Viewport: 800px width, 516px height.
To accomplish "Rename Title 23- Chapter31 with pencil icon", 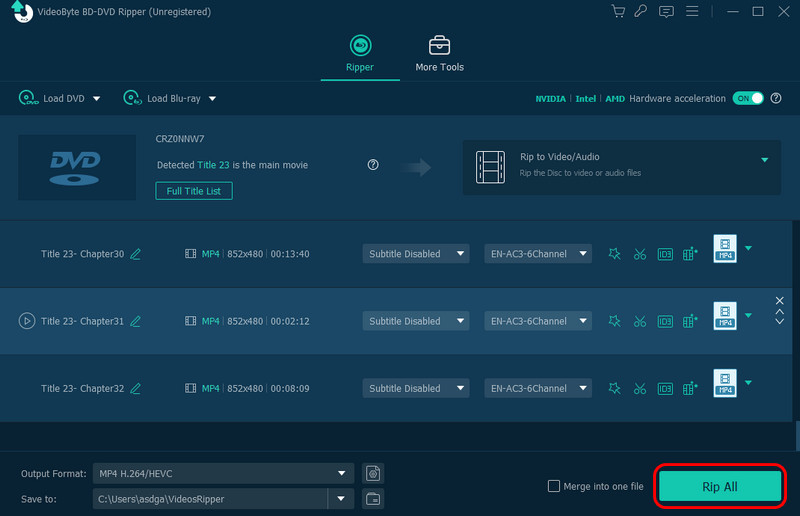I will coord(136,321).
